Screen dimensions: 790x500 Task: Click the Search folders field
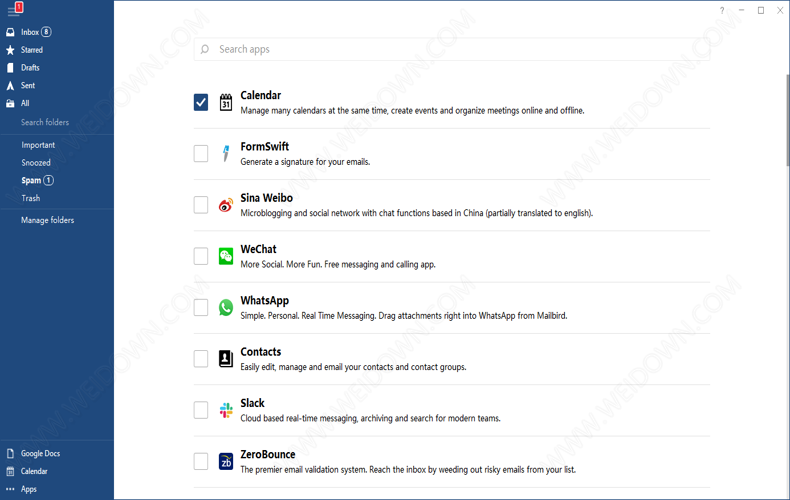click(x=45, y=122)
